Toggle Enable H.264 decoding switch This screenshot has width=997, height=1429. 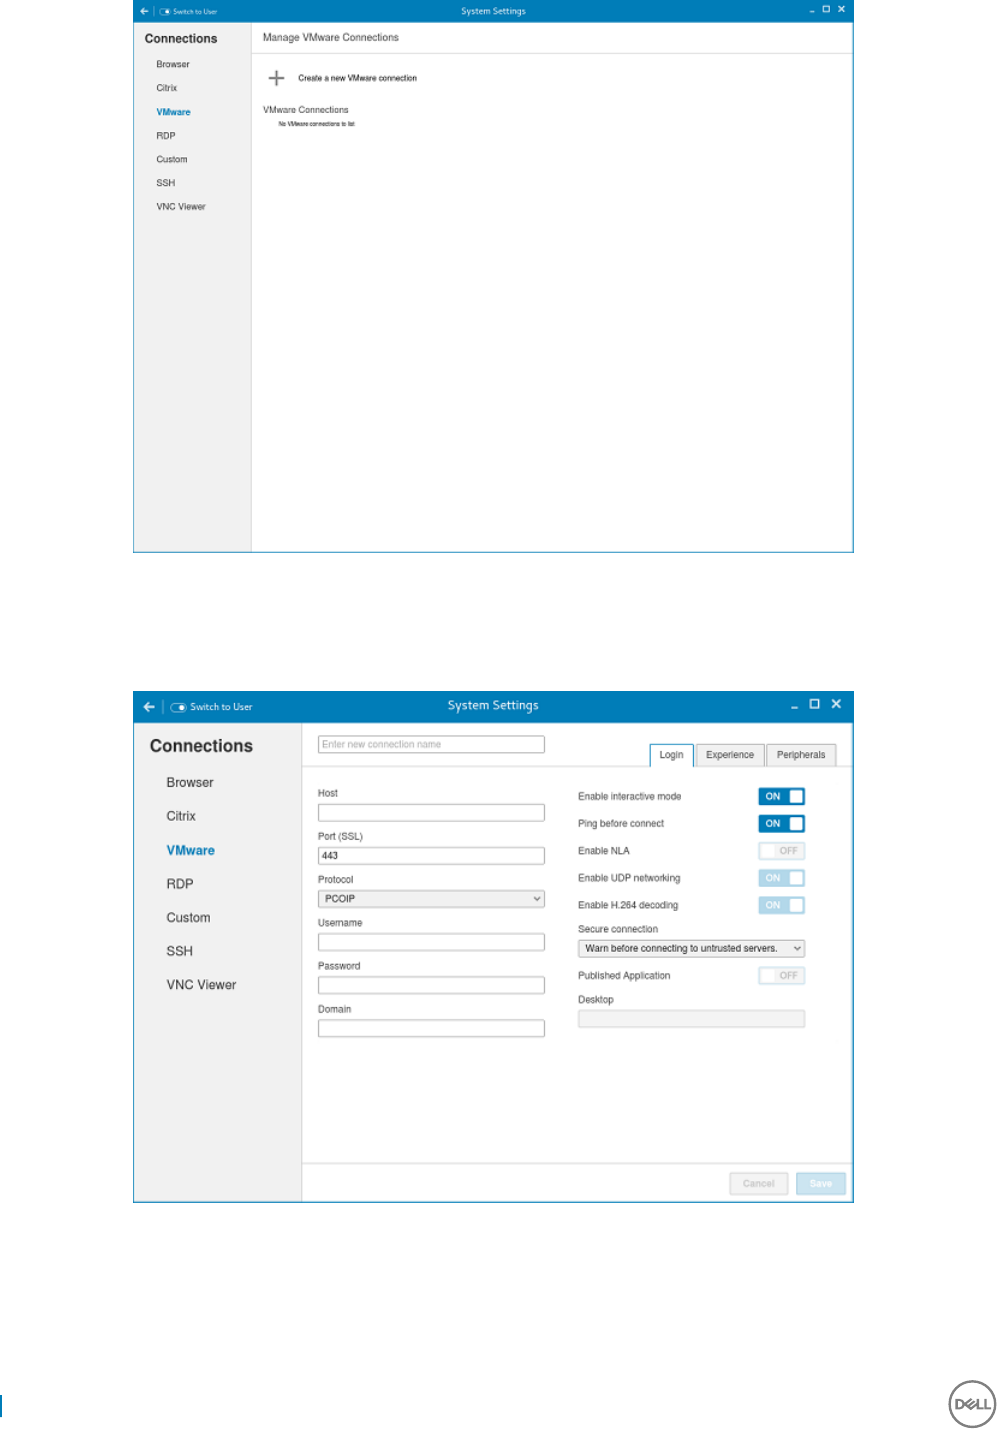pyautogui.click(x=782, y=905)
